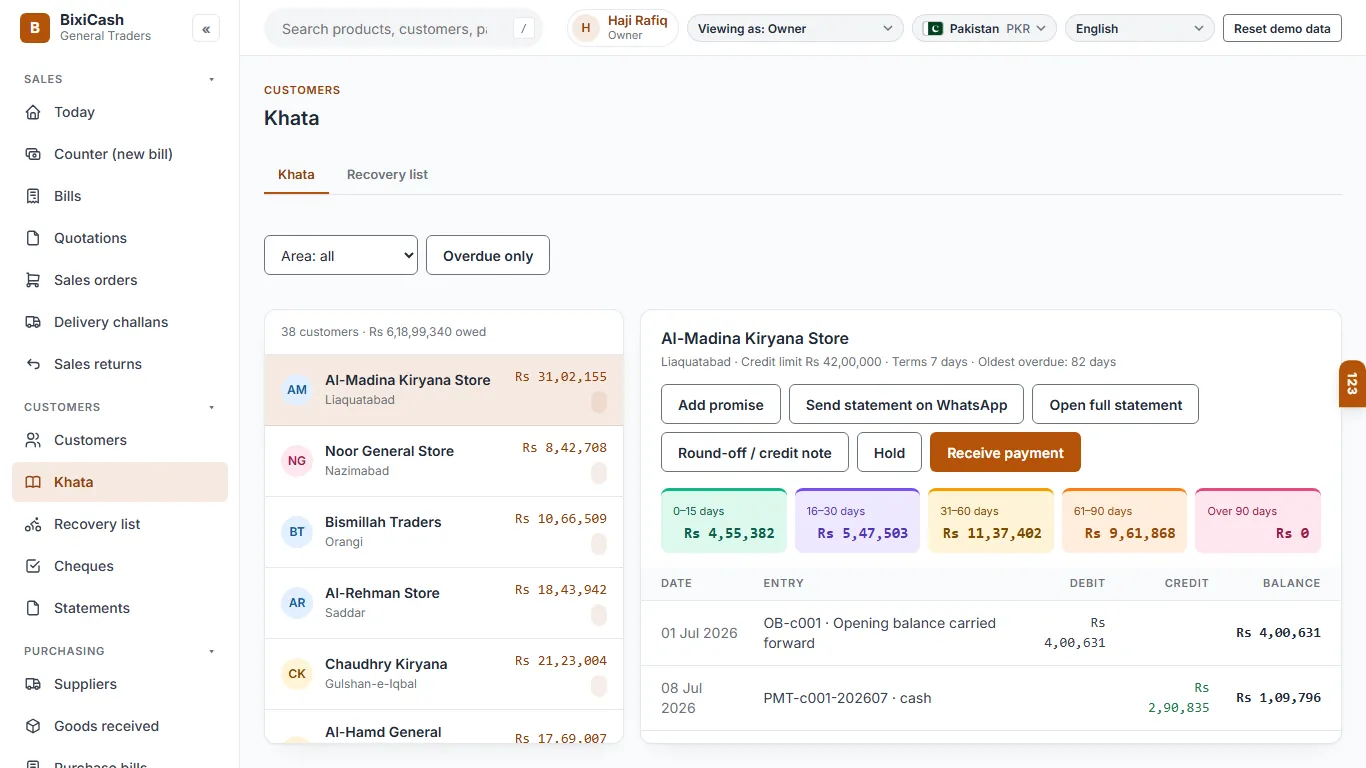Viewport: 1366px width, 768px height.
Task: Click the Khata book icon in sidebar
Action: pos(33,482)
